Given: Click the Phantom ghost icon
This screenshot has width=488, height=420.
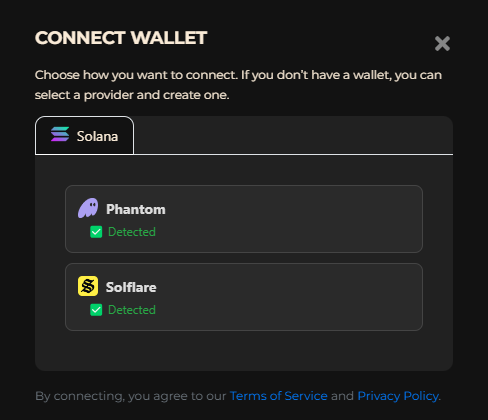Looking at the screenshot, I should point(88,208).
